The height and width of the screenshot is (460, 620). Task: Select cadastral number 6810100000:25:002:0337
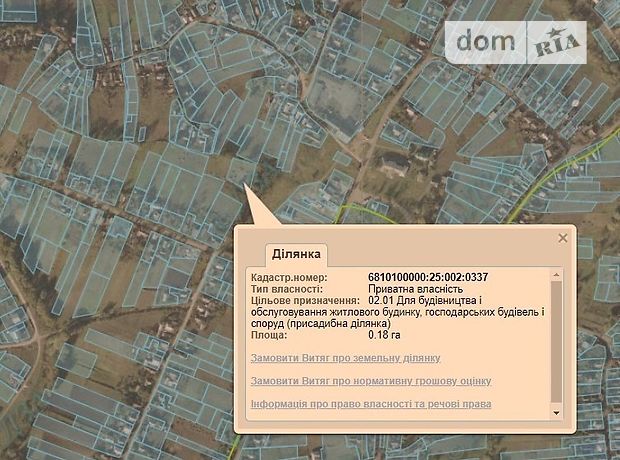(428, 277)
